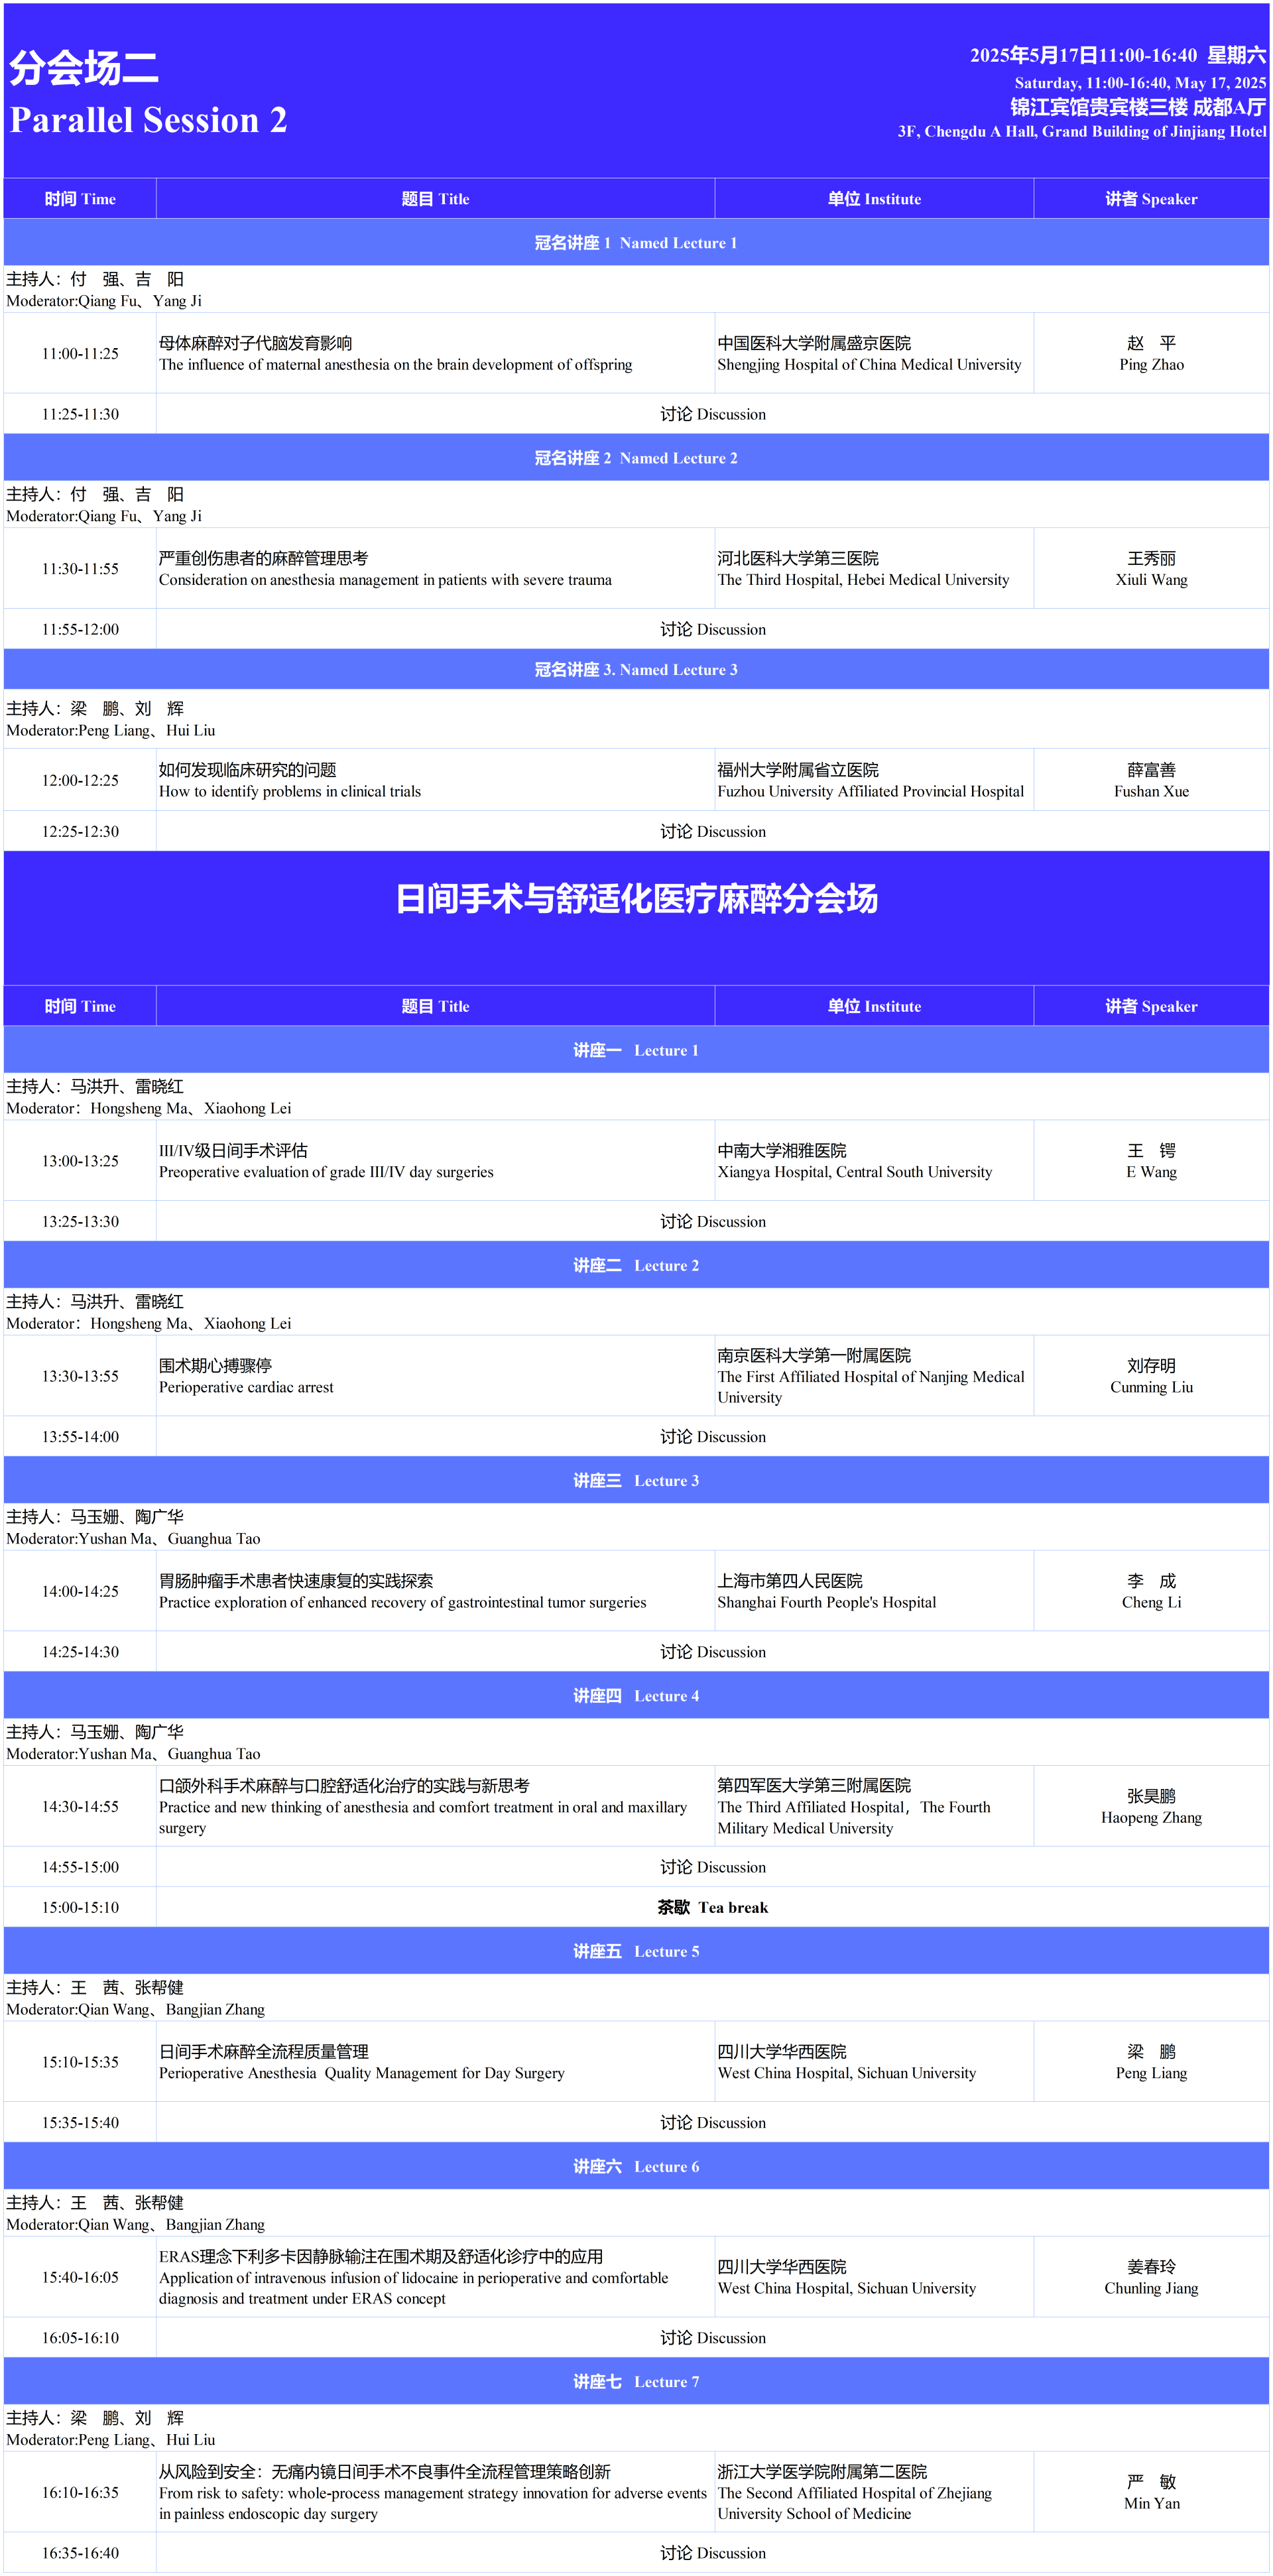Screen dimensions: 1273x2576
Task: Click speaker name Xiuli Wang
Action: coord(1151,580)
